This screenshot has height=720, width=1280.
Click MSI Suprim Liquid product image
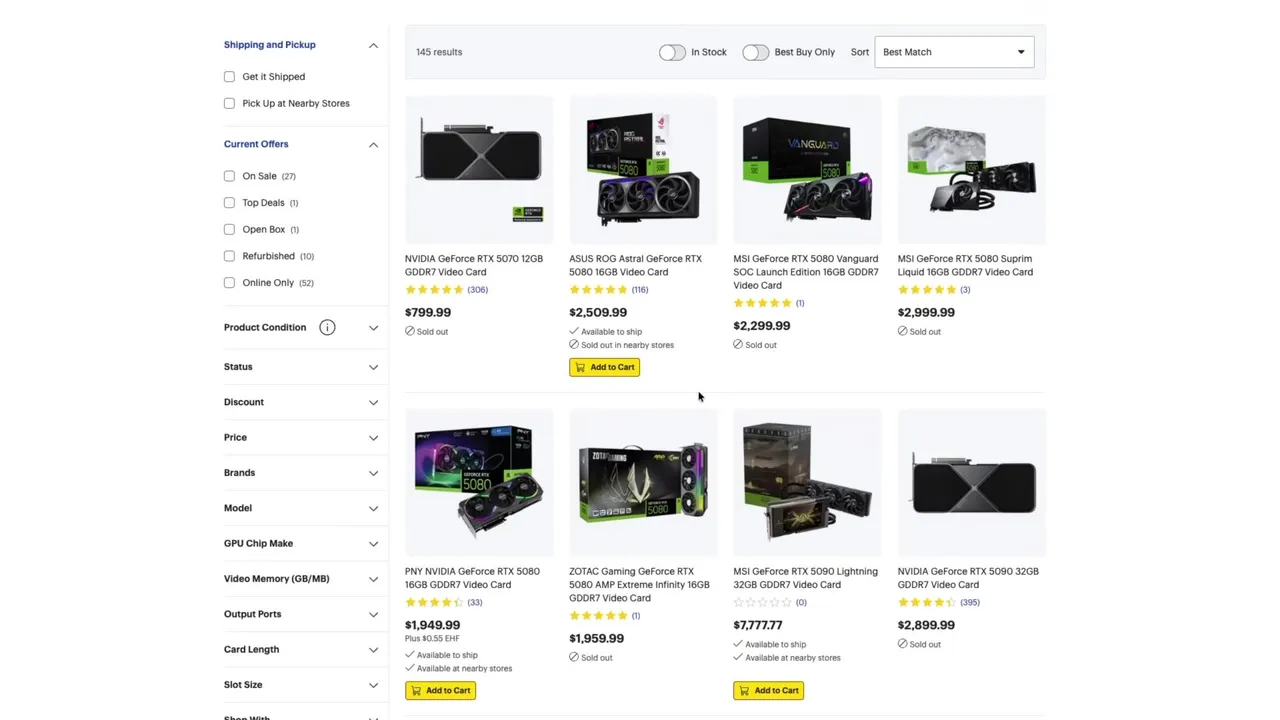click(x=971, y=170)
